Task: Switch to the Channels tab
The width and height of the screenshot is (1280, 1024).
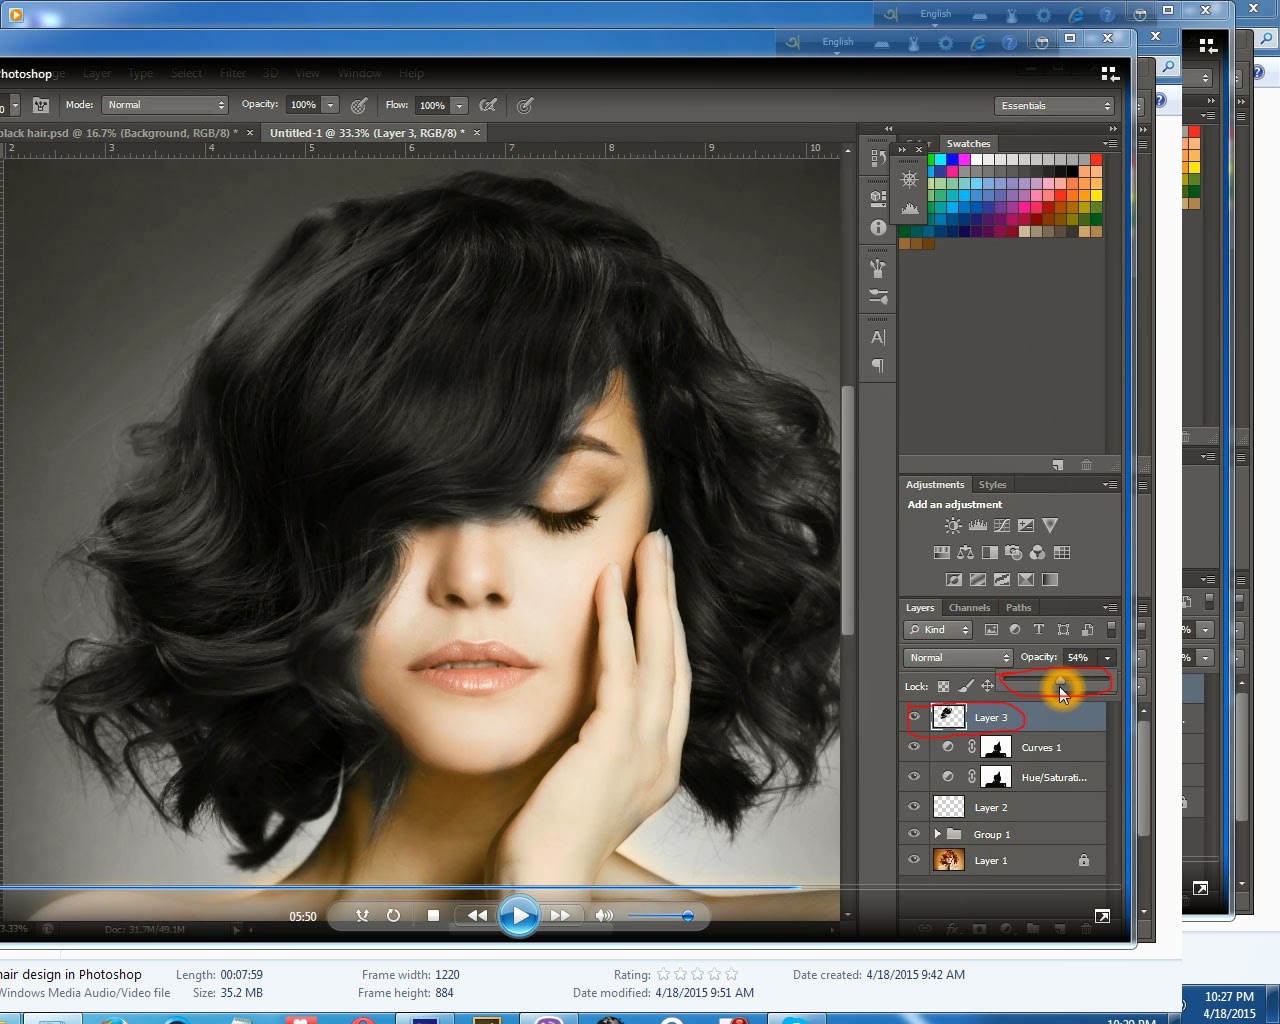Action: pyautogui.click(x=970, y=607)
